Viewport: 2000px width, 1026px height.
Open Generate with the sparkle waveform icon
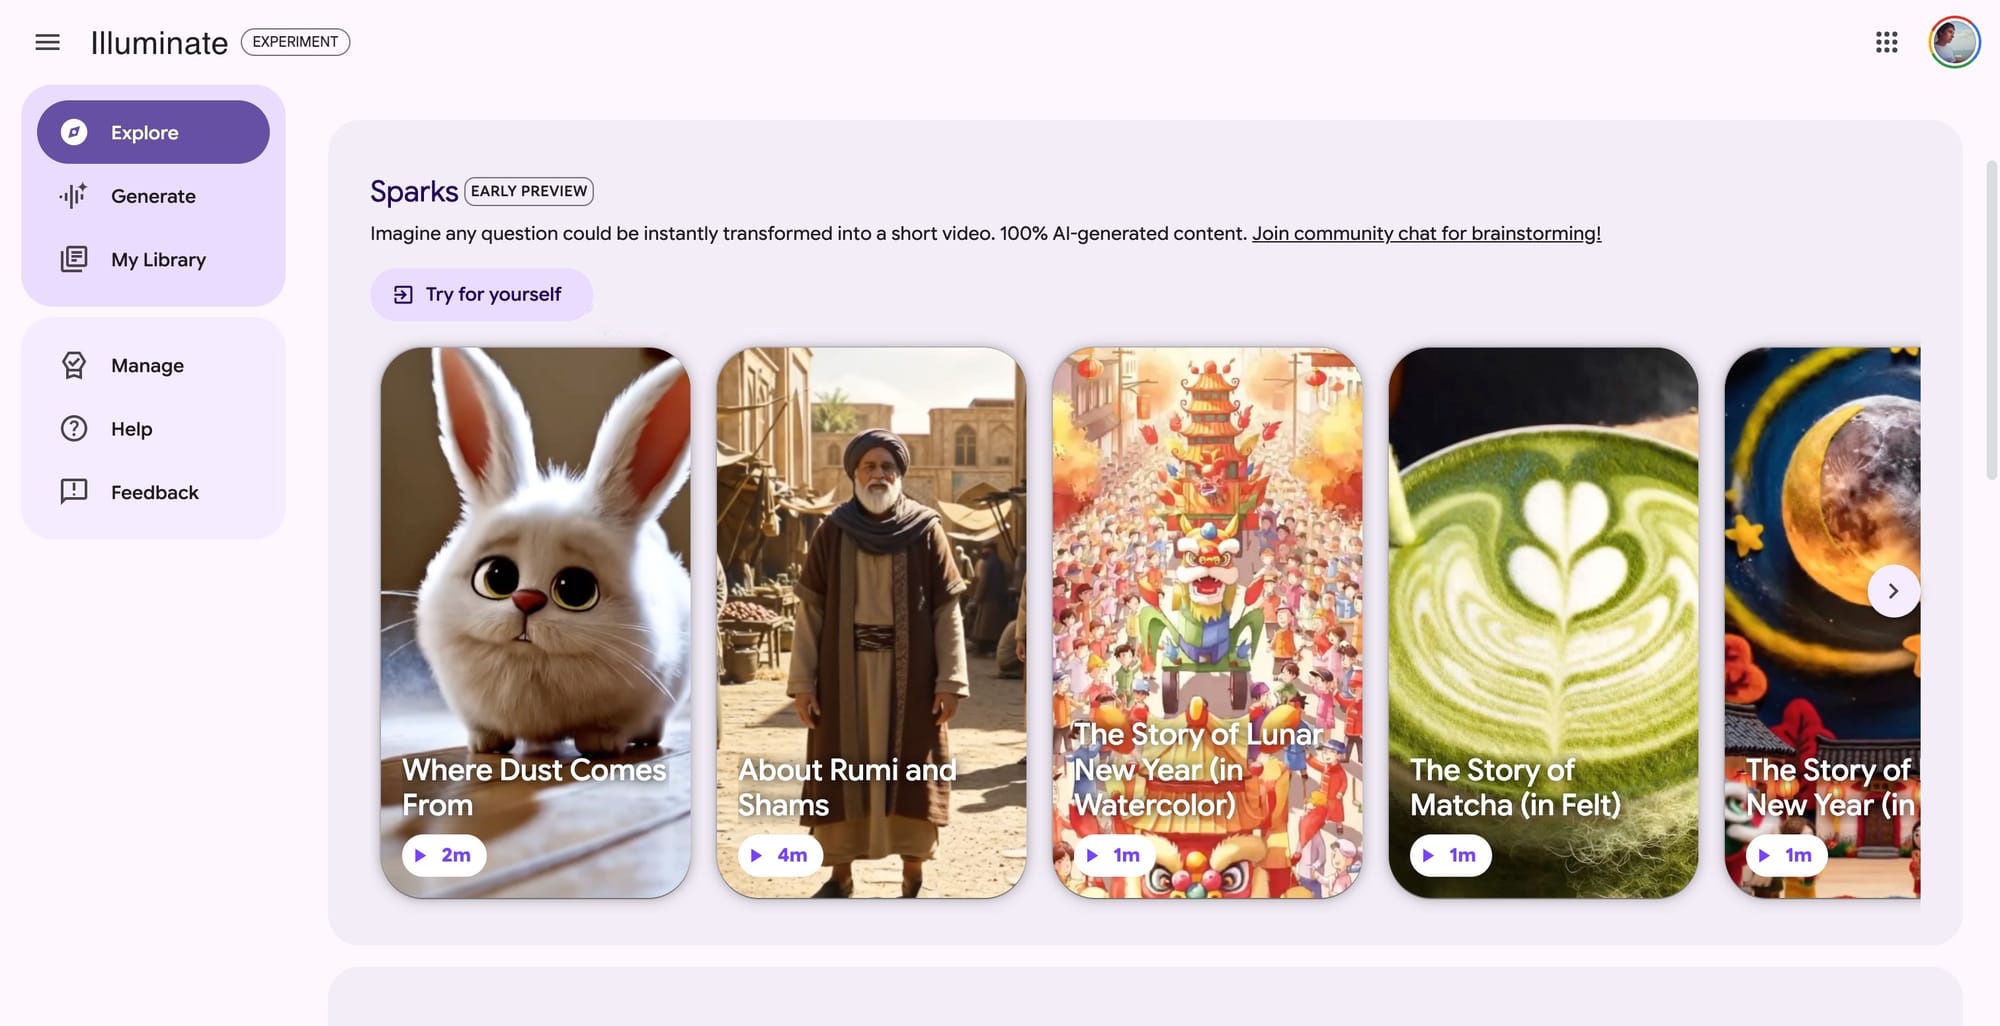(73, 196)
